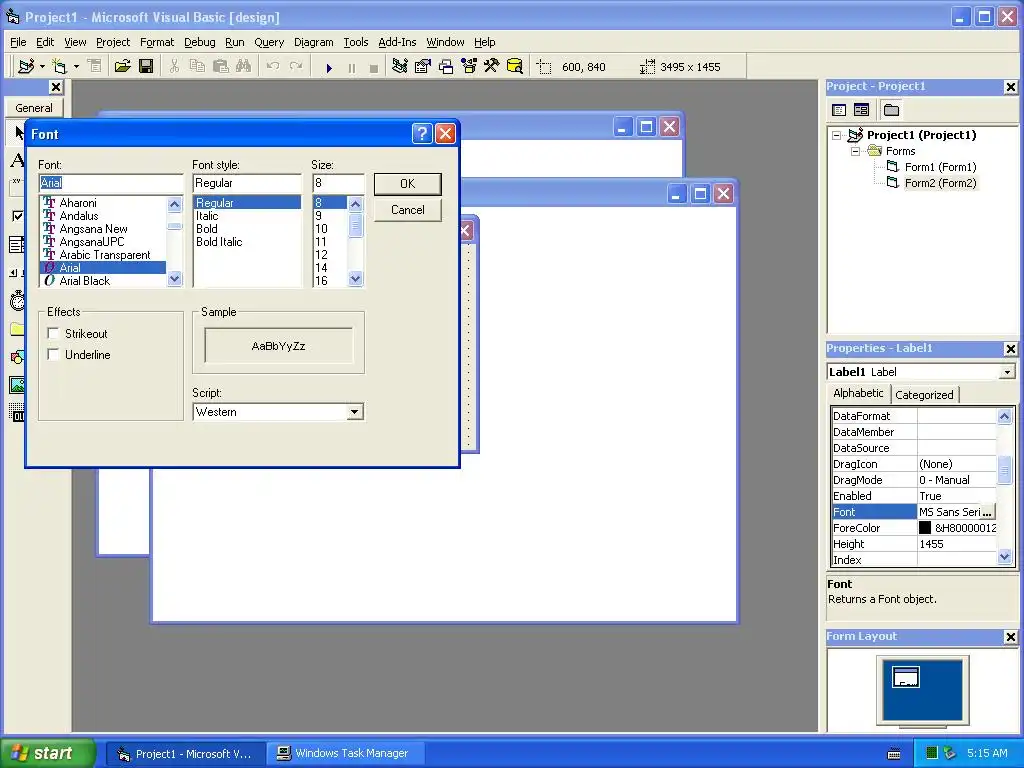Image resolution: width=1024 pixels, height=768 pixels.
Task: Click the Object Browser toolbar icon
Action: (x=469, y=66)
